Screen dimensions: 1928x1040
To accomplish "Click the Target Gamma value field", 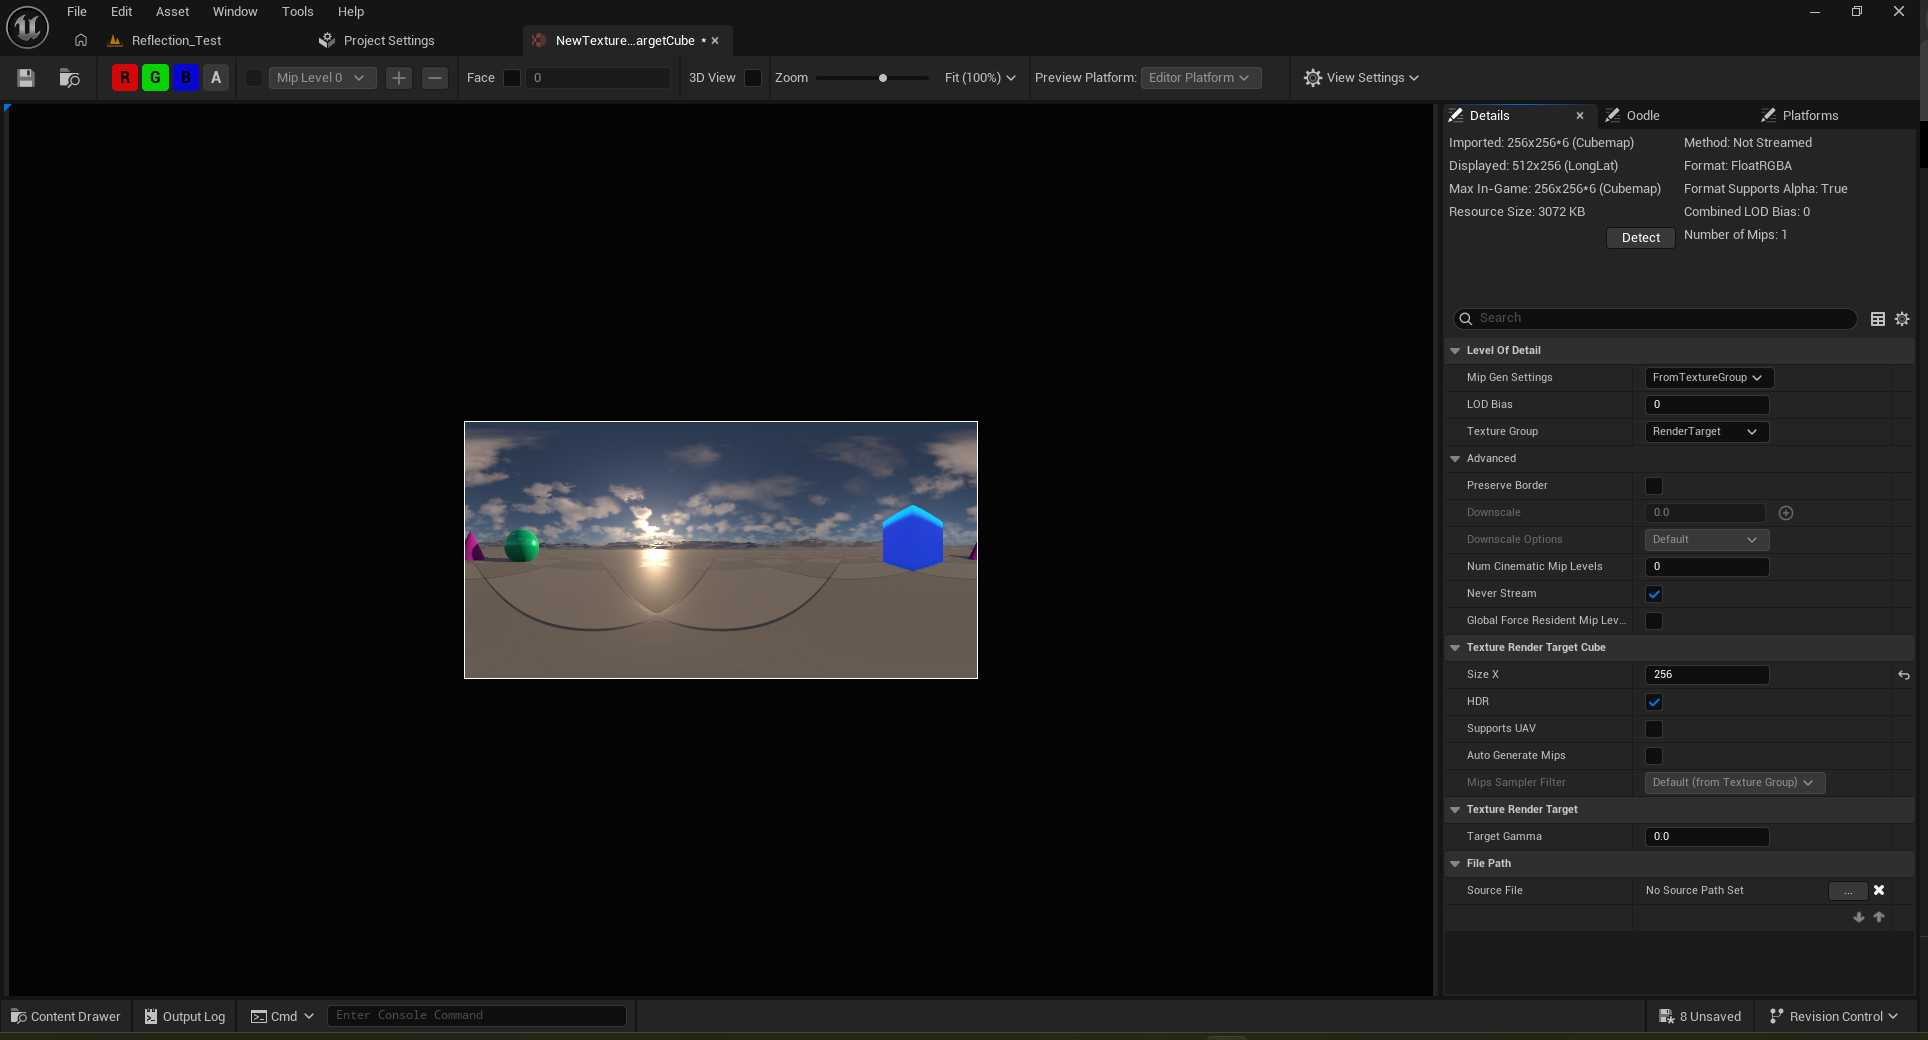I will click(x=1707, y=837).
